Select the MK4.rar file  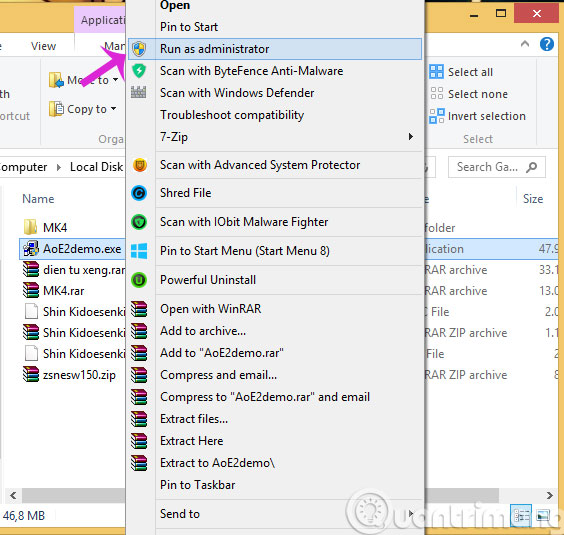pyautogui.click(x=54, y=290)
